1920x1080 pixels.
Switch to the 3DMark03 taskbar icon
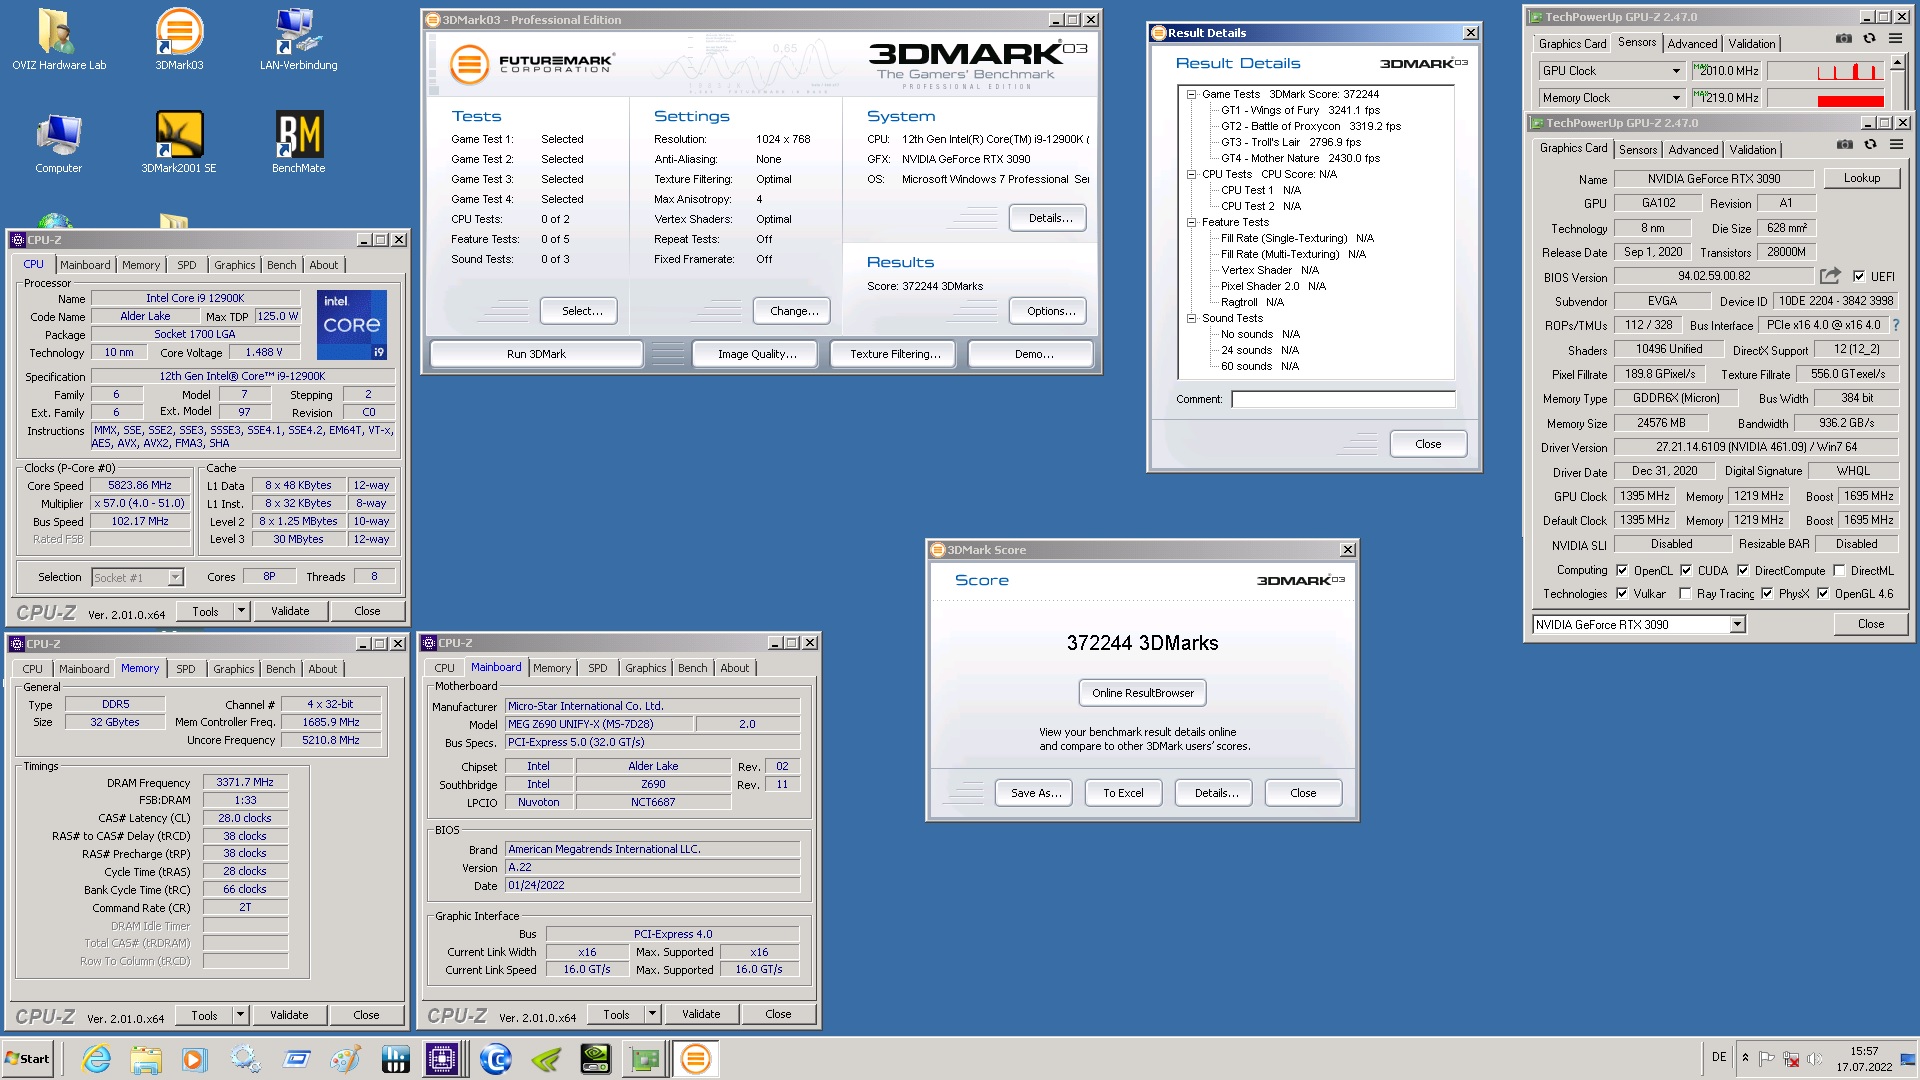coord(696,1059)
